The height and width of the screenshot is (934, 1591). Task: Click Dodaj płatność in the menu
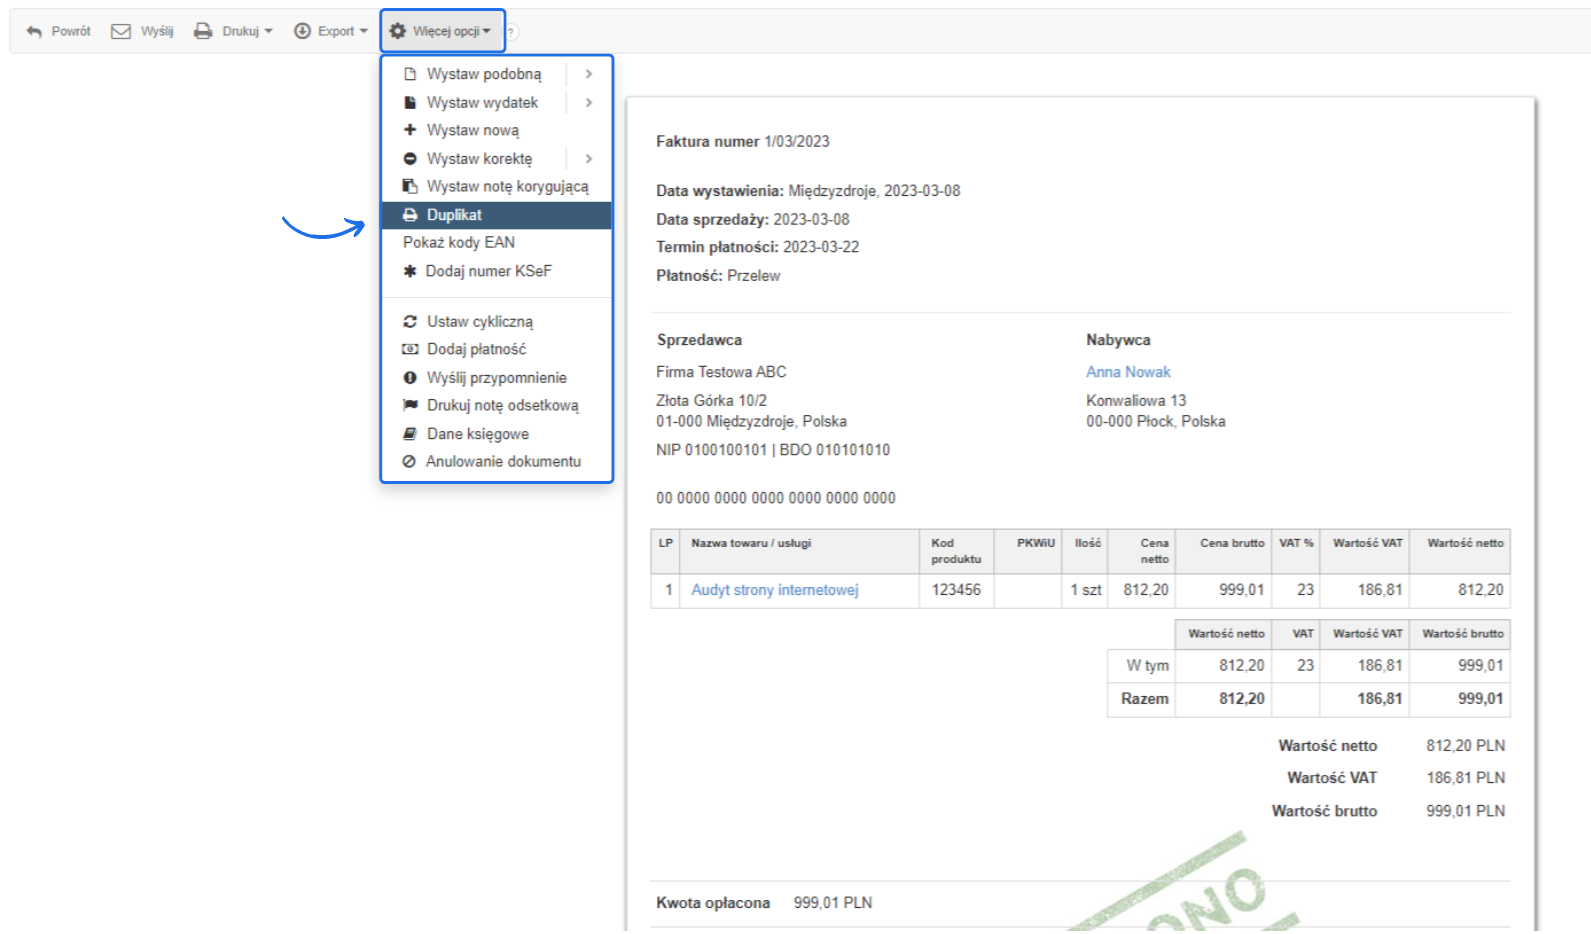click(476, 349)
